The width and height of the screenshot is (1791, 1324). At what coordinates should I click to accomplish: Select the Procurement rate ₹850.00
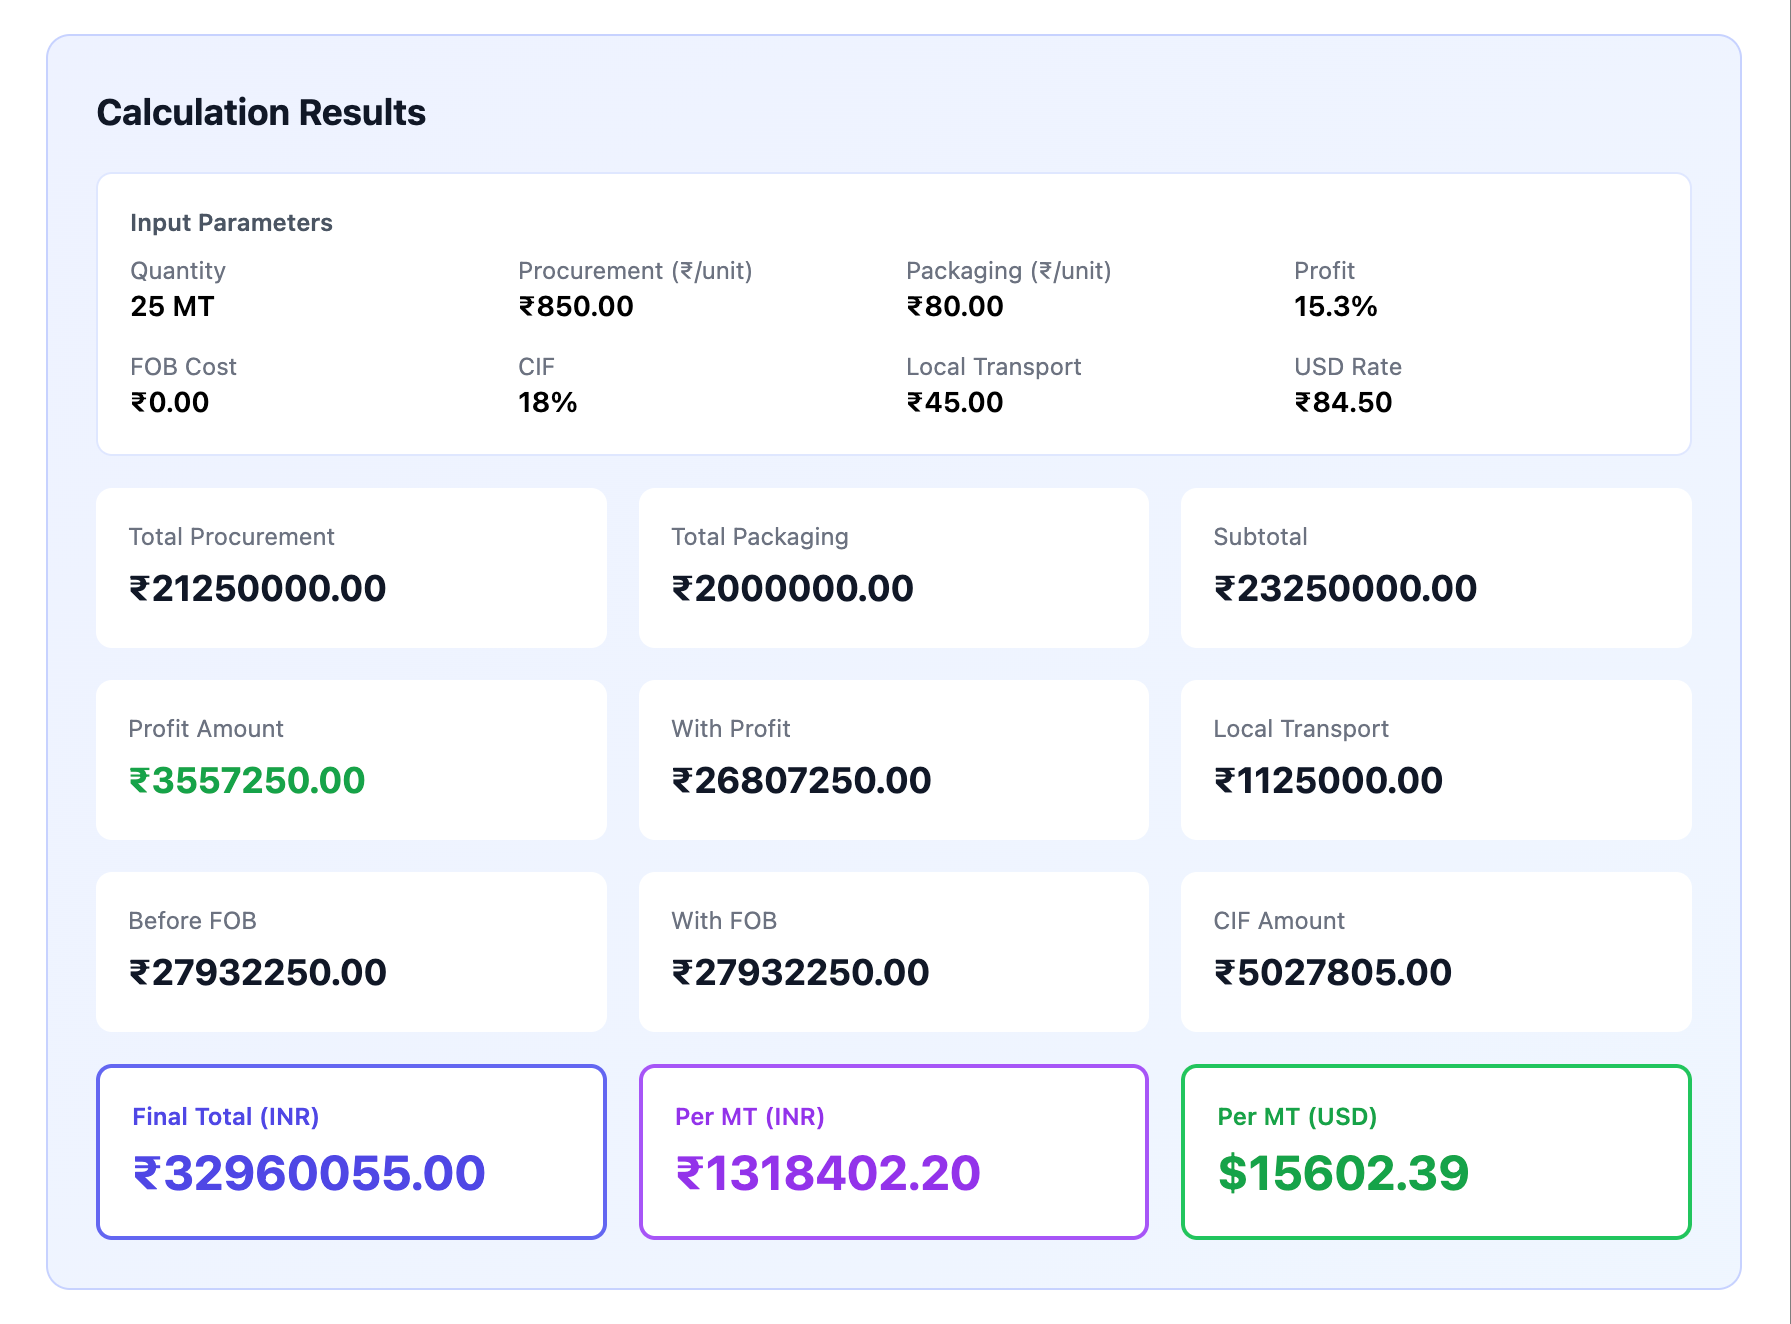[x=575, y=306]
